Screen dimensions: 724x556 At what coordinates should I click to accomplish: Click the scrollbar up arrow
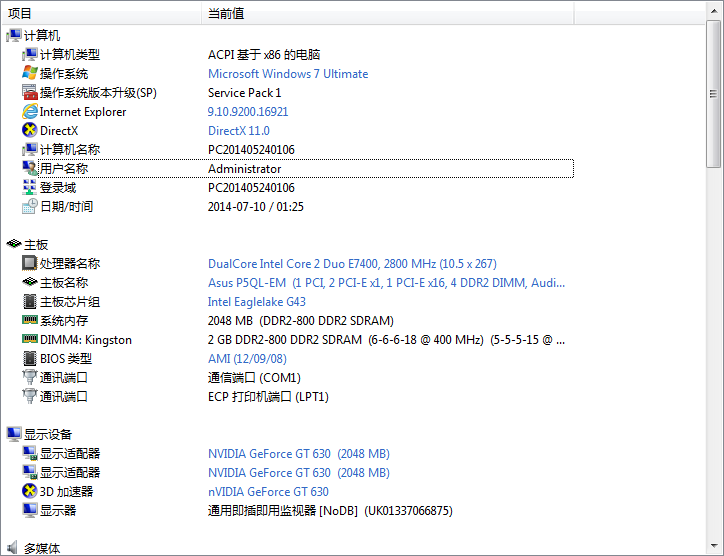[713, 11]
